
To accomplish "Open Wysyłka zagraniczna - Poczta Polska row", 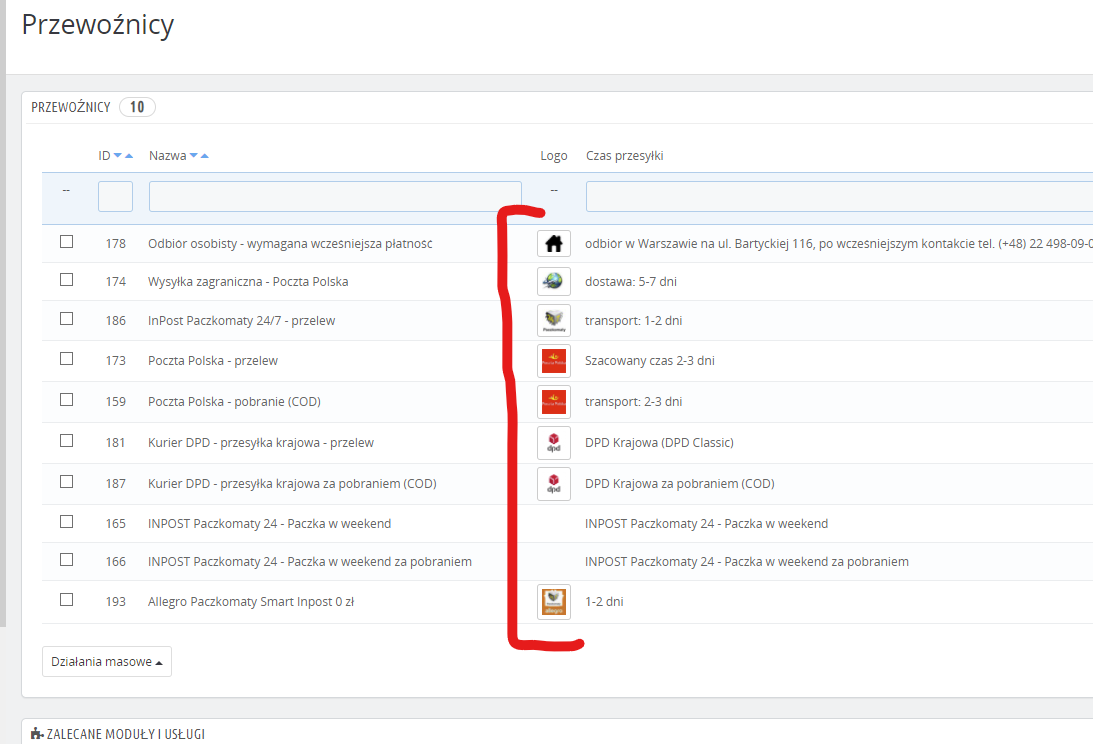I will tap(248, 282).
